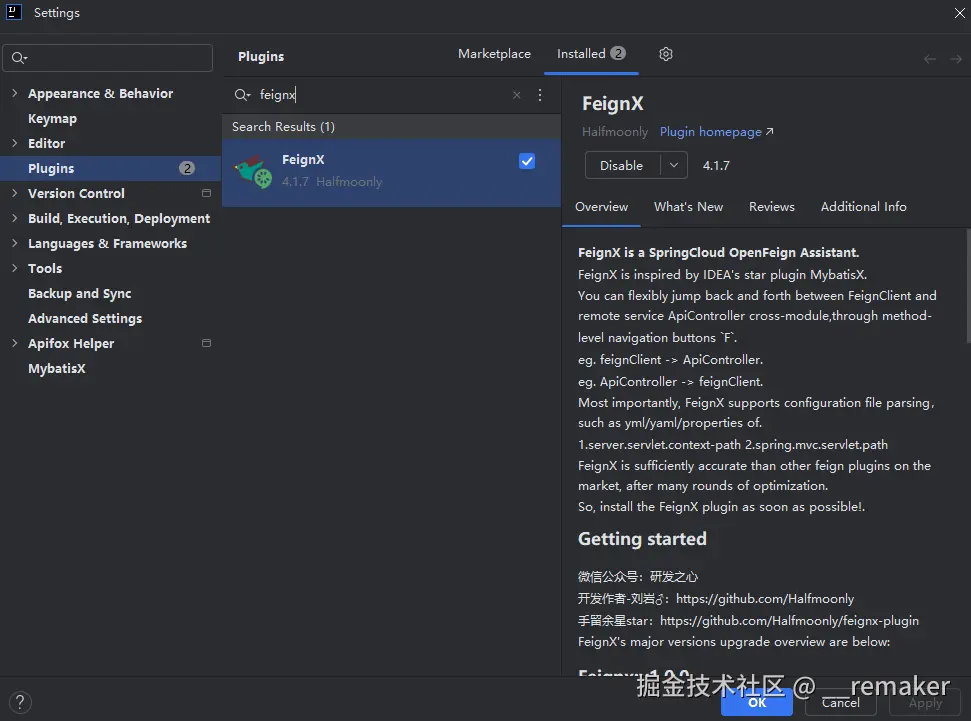Viewport: 971px width, 721px height.
Task: Click the Plugins update count badge
Action: click(187, 168)
